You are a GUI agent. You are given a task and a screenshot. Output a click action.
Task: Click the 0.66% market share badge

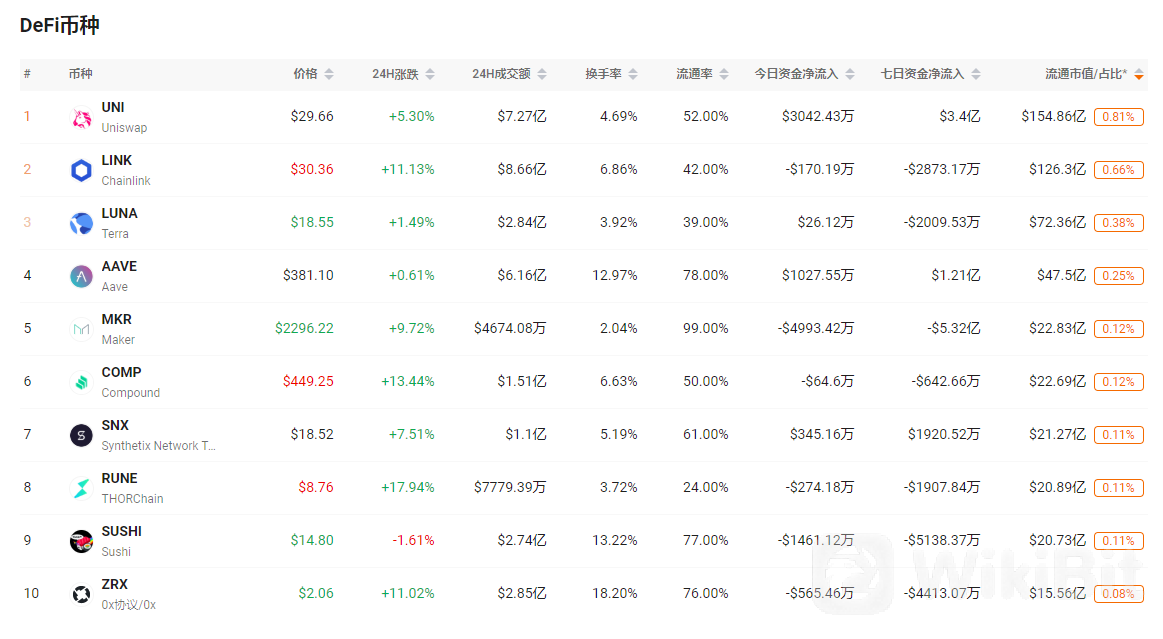coord(1118,170)
